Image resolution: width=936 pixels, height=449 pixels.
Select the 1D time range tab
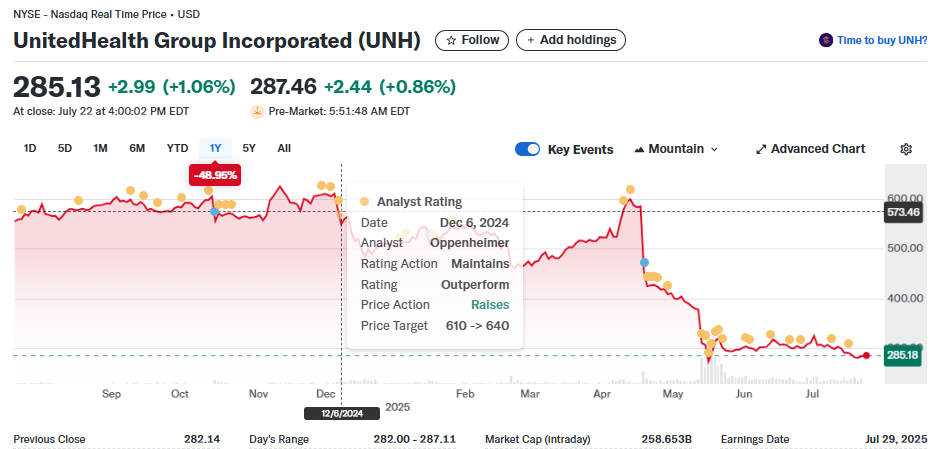tap(30, 148)
